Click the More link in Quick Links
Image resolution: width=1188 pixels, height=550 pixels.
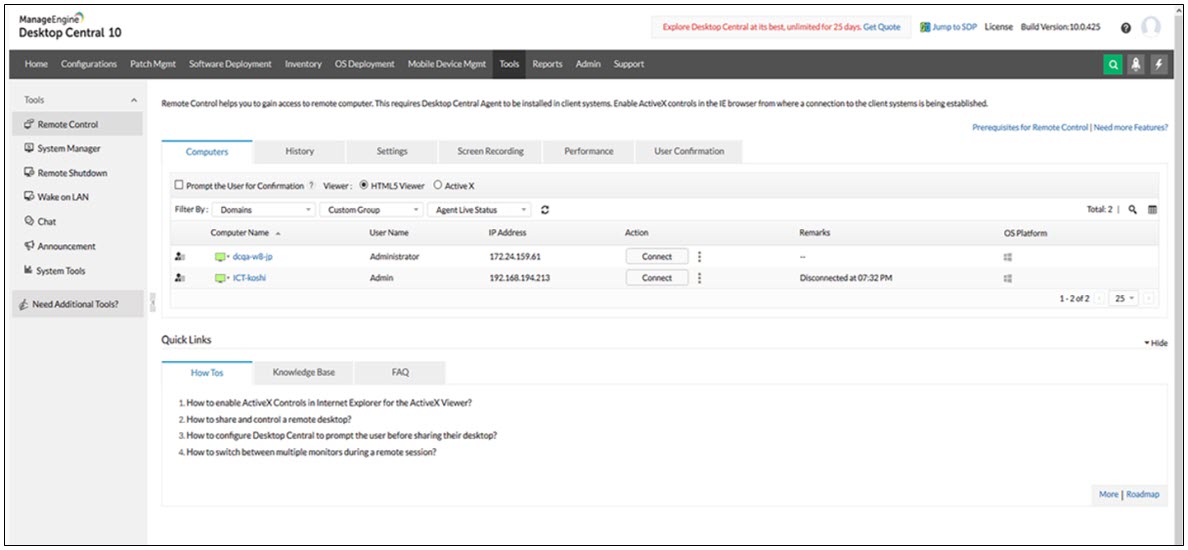click(1108, 494)
